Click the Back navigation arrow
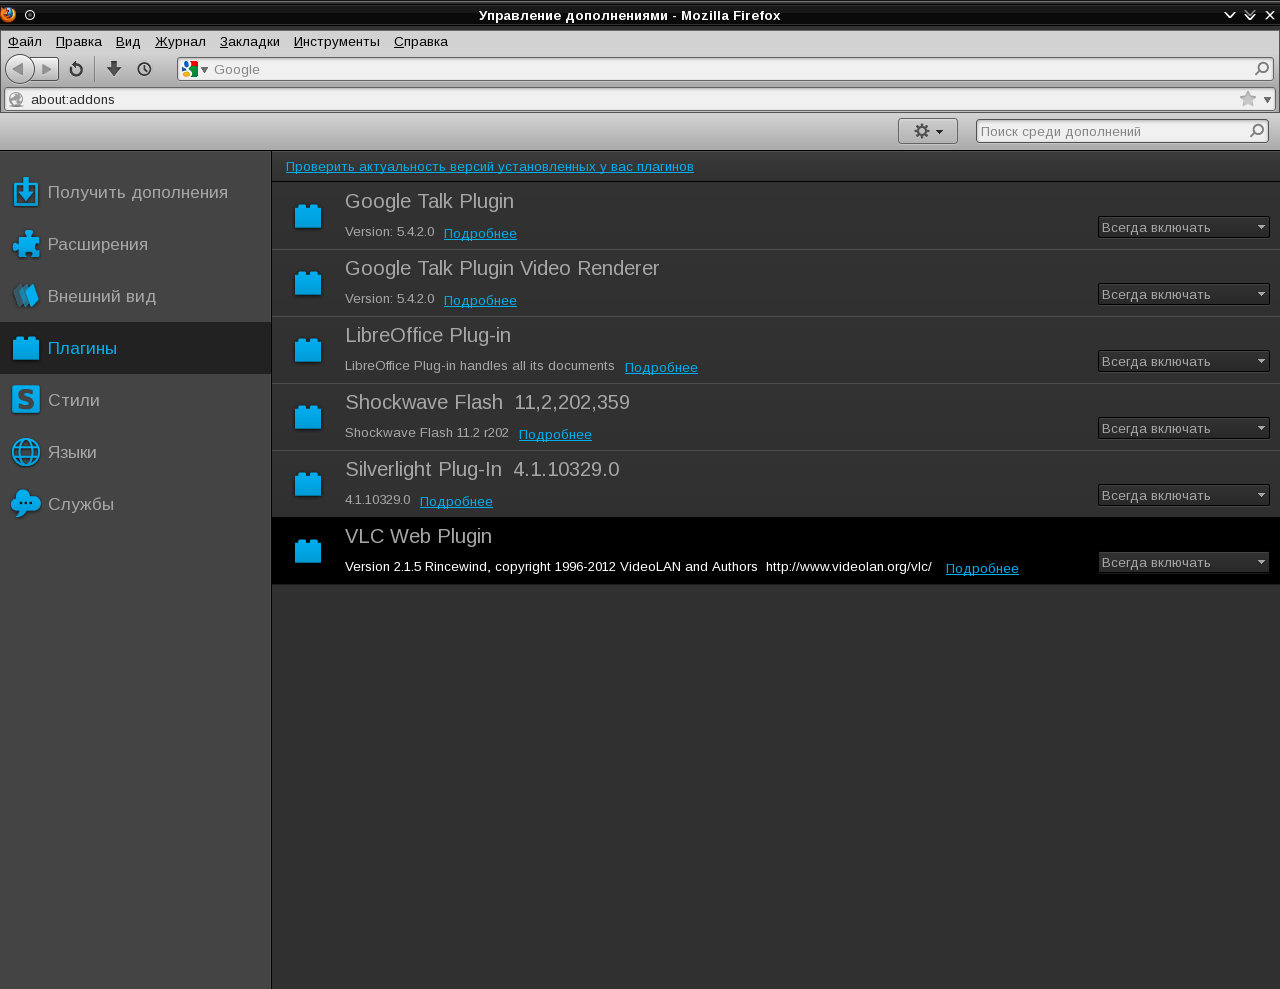The image size is (1280, 989). pos(19,69)
